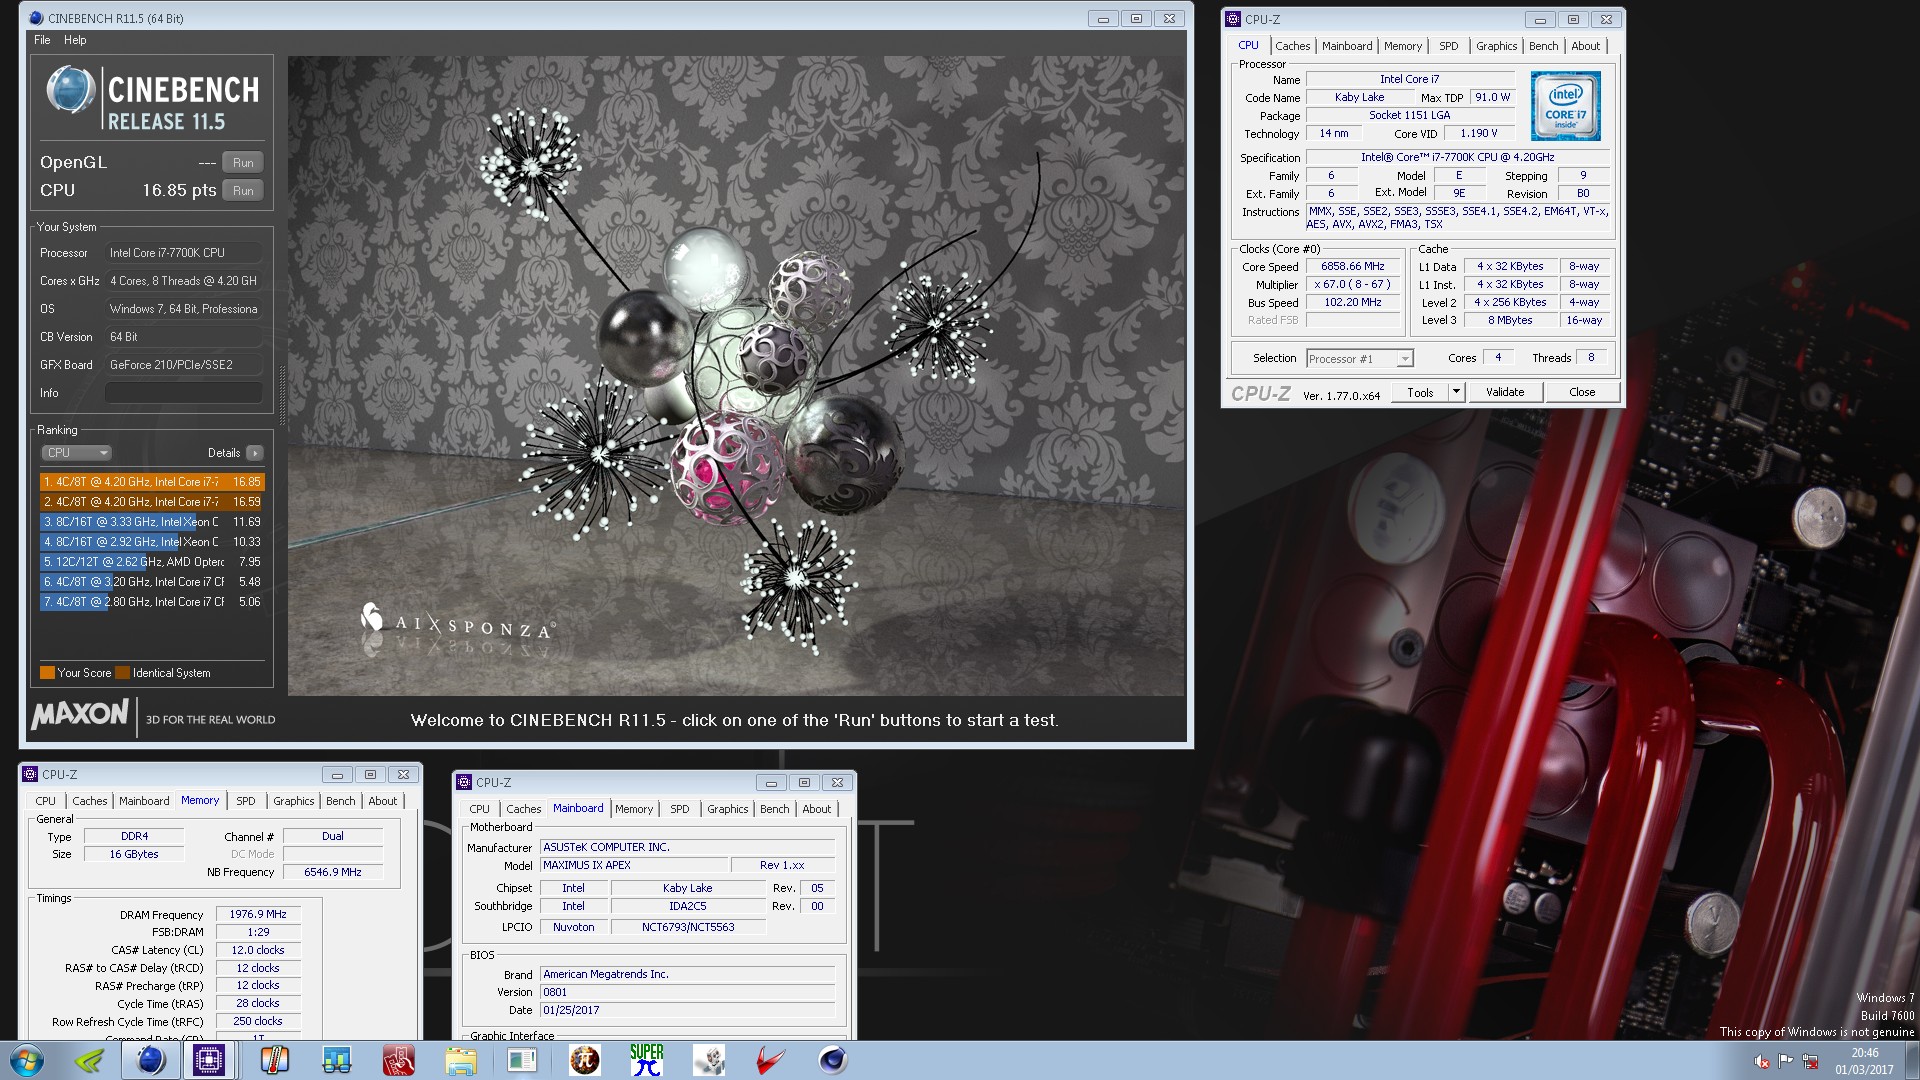Select ranking row 3 Xeon 11.69

point(152,522)
